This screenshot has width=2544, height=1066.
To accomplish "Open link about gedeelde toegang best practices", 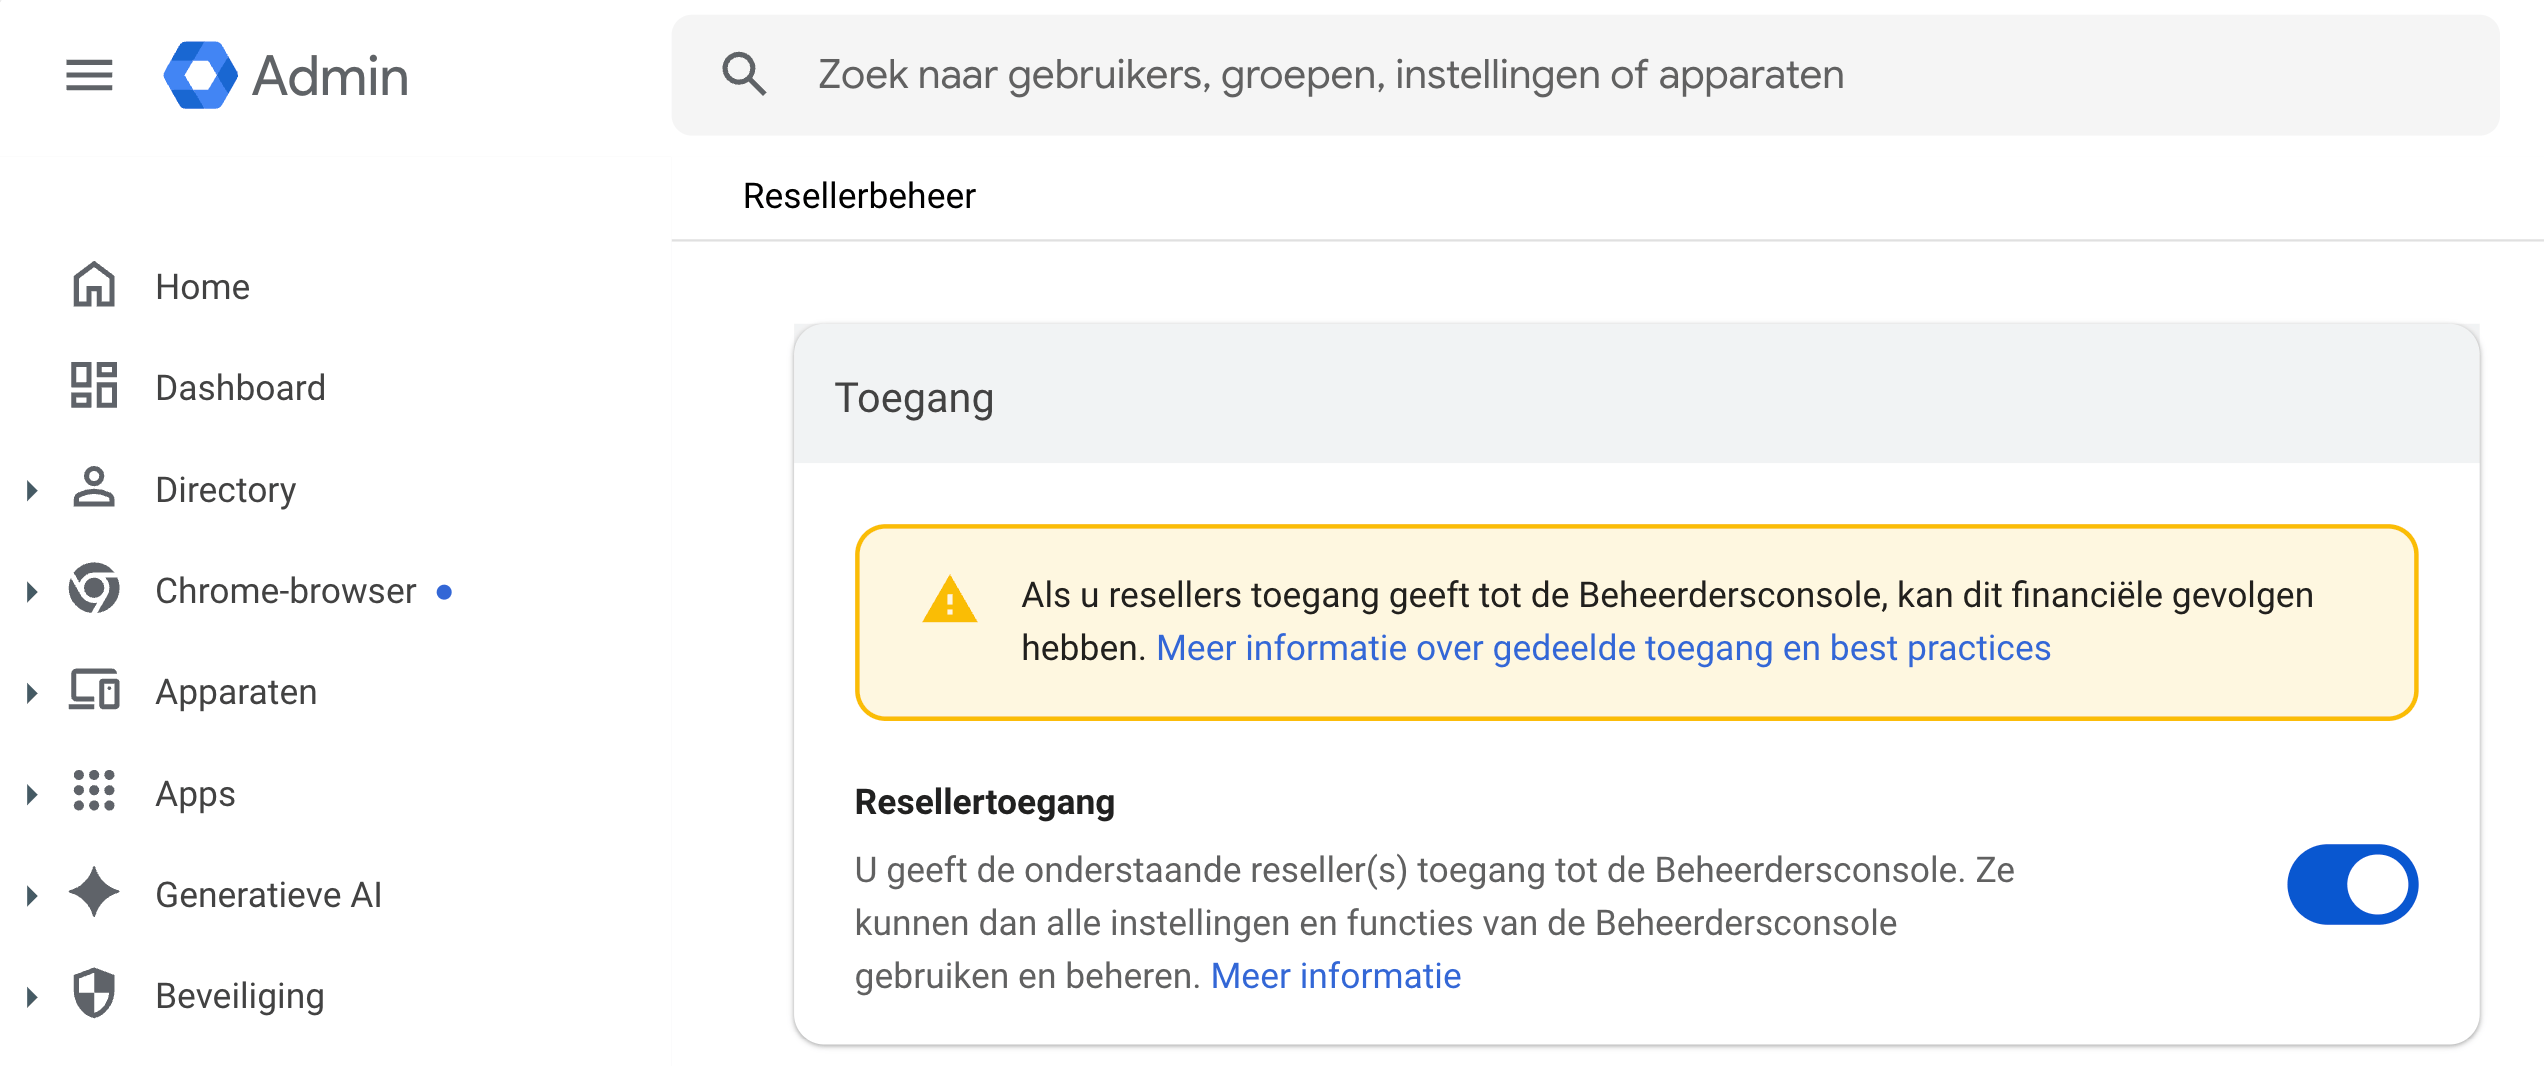I will point(1603,648).
